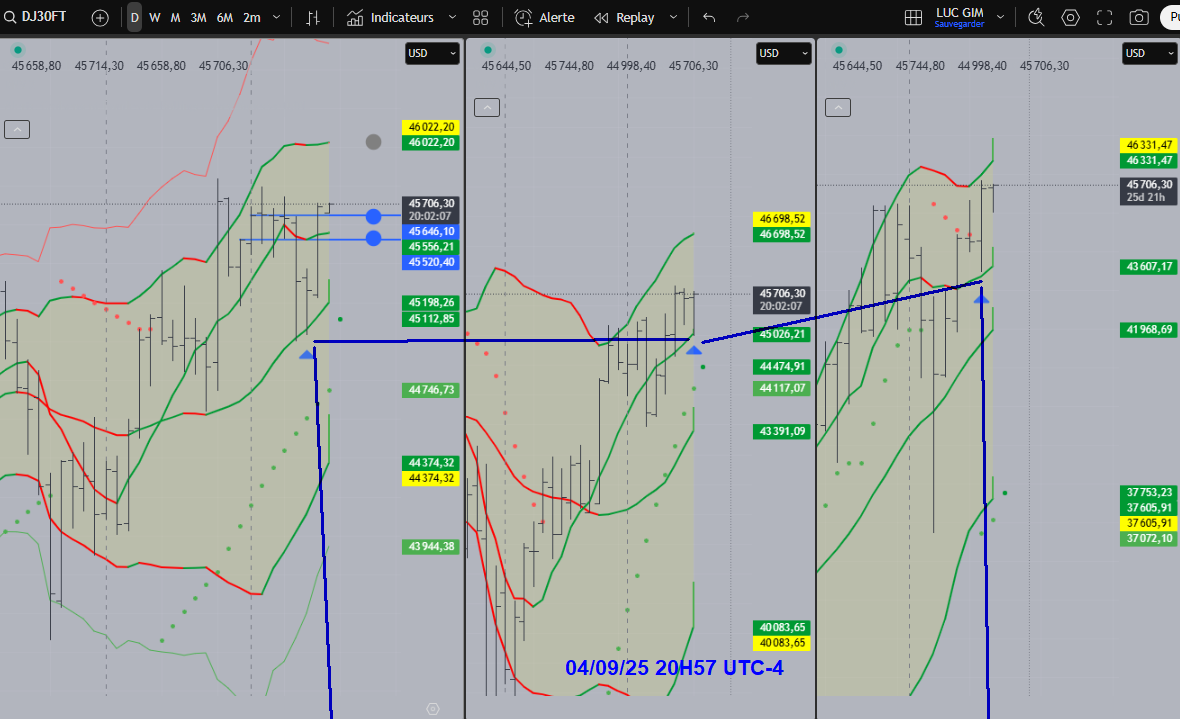Expand the layout management dropdown arrow

(1000, 17)
